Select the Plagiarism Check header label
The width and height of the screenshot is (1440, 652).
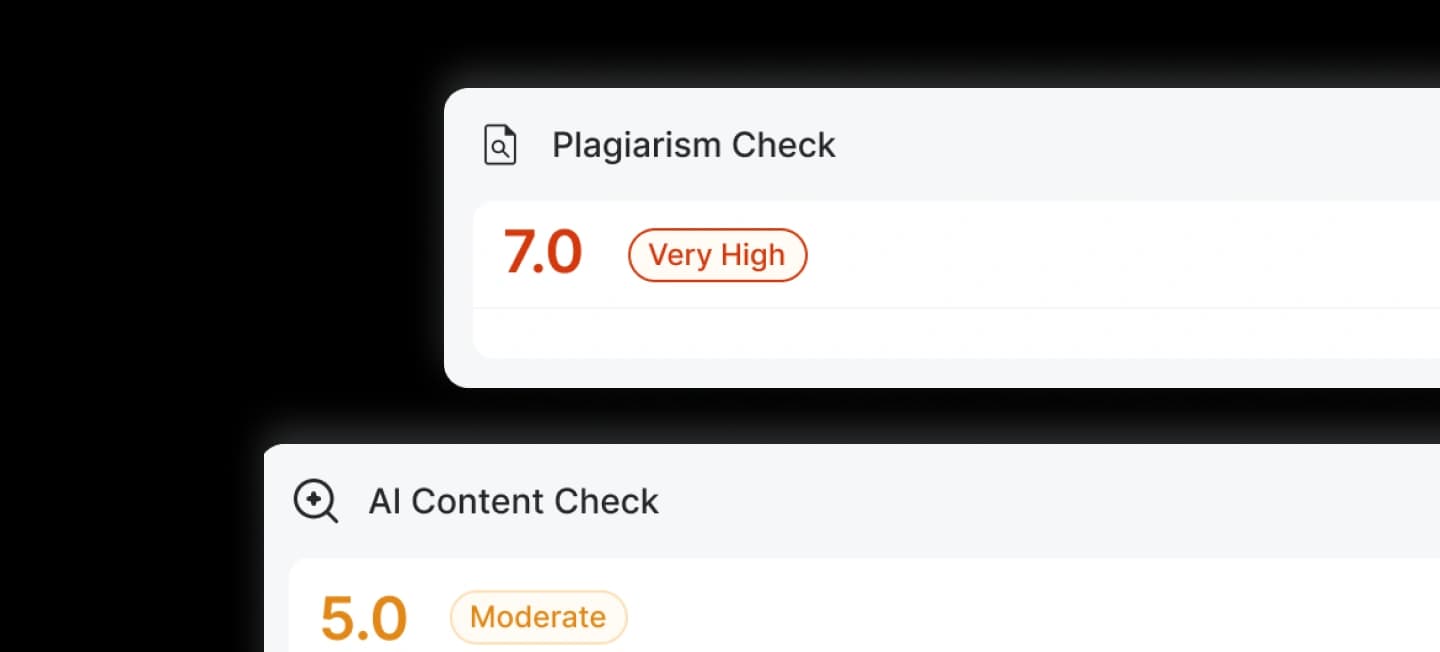(694, 144)
